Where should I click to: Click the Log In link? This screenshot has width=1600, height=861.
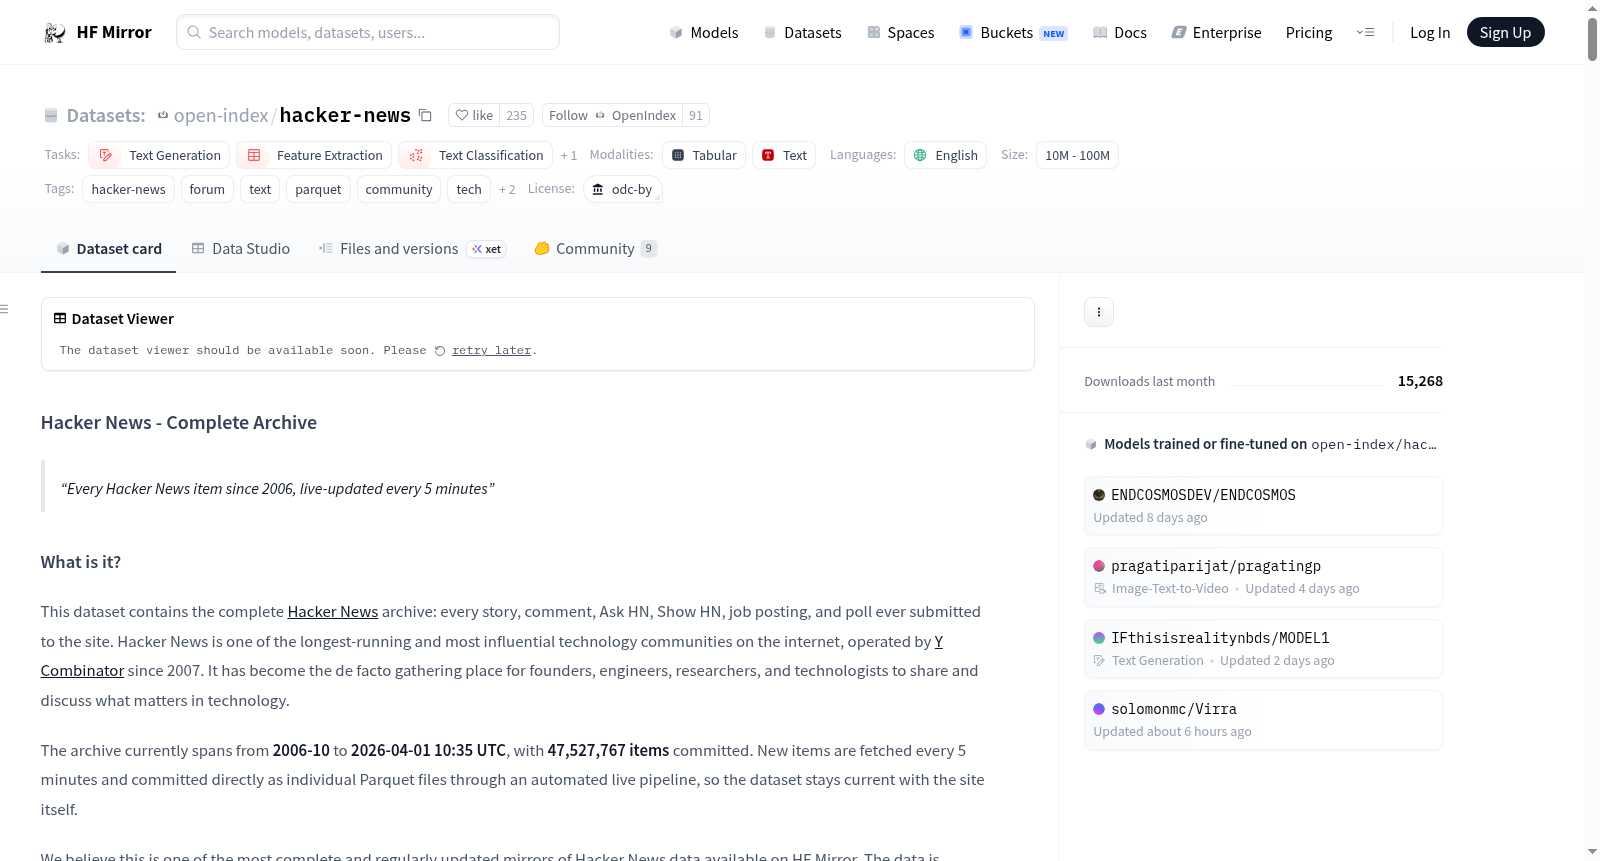(x=1430, y=32)
